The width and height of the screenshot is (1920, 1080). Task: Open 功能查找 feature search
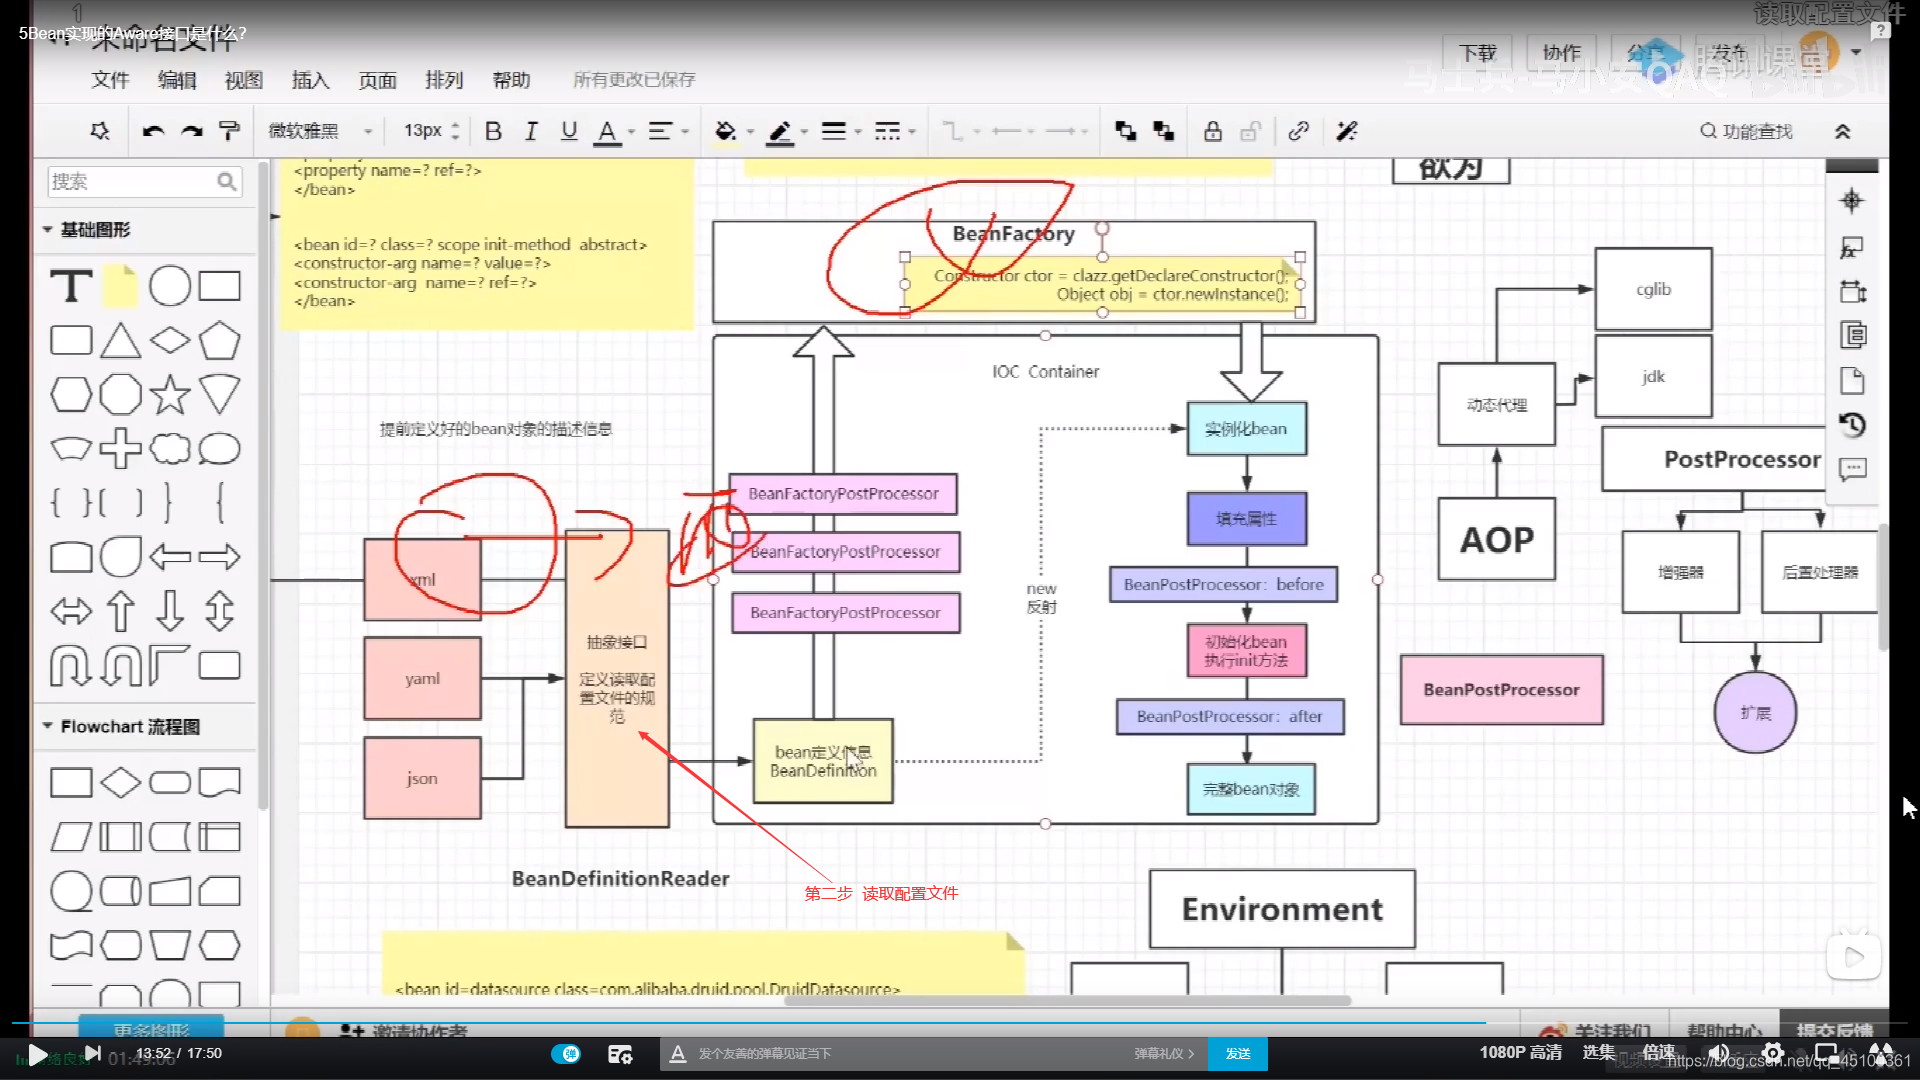coord(1746,131)
